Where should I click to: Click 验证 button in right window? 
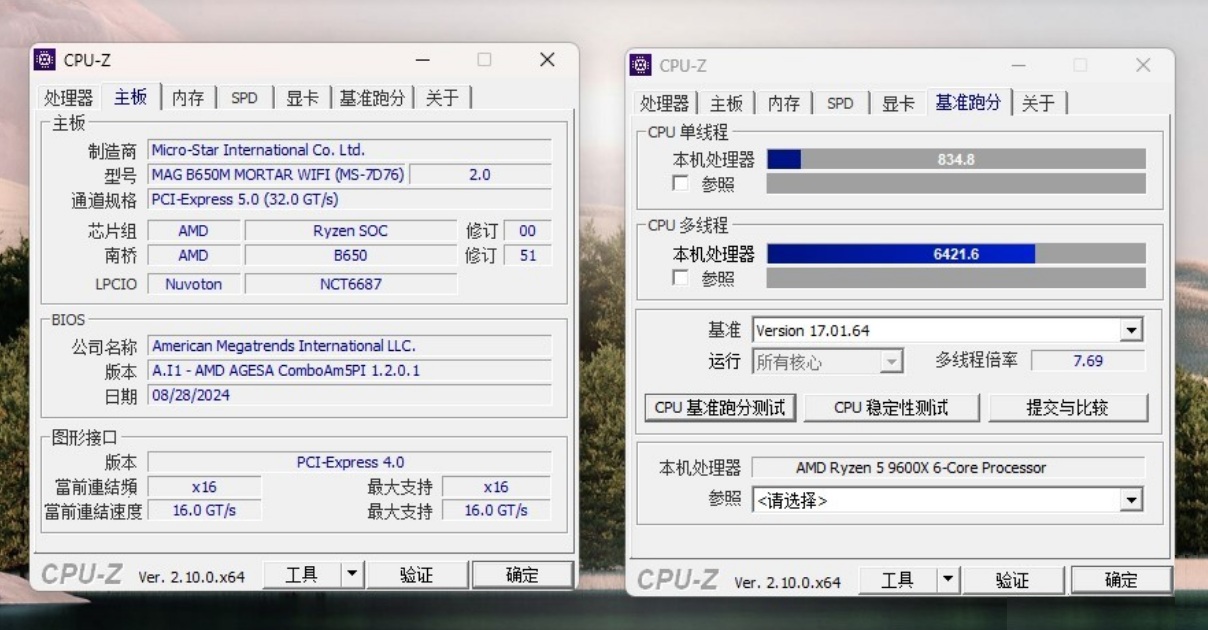(x=1012, y=580)
